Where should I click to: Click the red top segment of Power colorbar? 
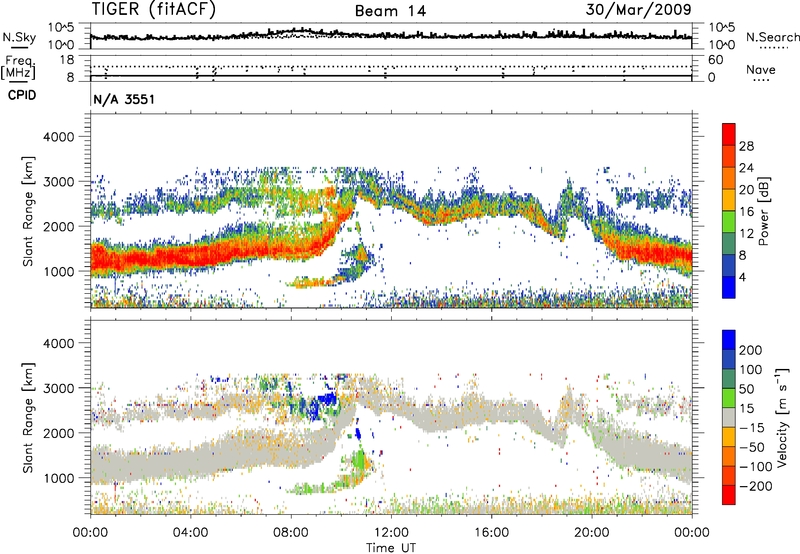[729, 134]
